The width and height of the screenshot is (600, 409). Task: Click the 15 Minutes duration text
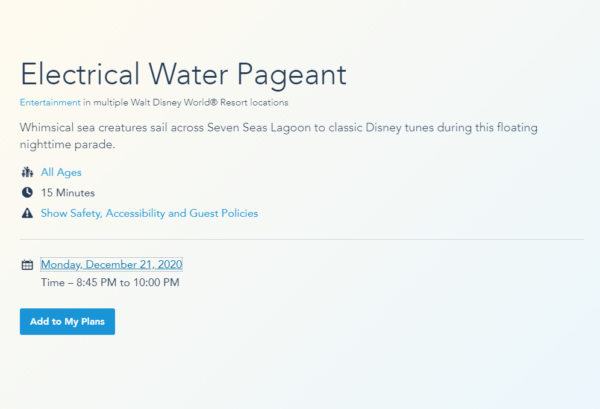(68, 192)
